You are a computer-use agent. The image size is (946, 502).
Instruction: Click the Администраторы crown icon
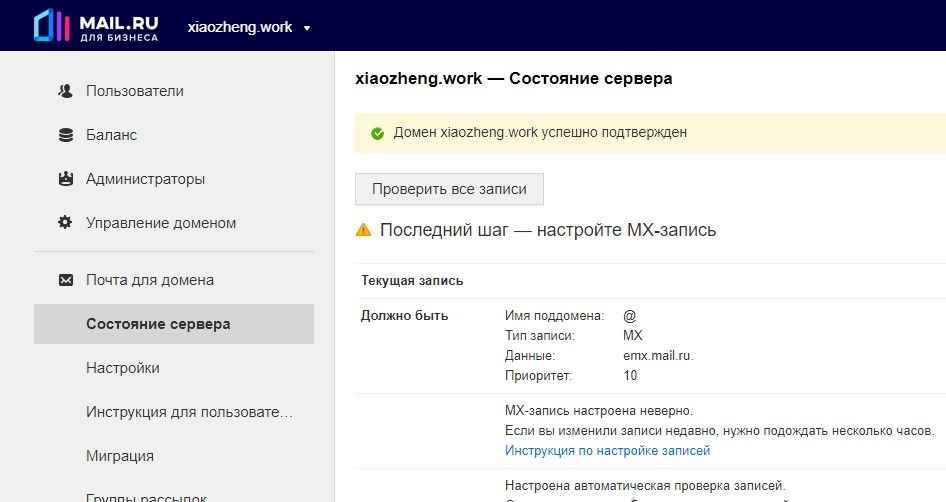(65, 179)
